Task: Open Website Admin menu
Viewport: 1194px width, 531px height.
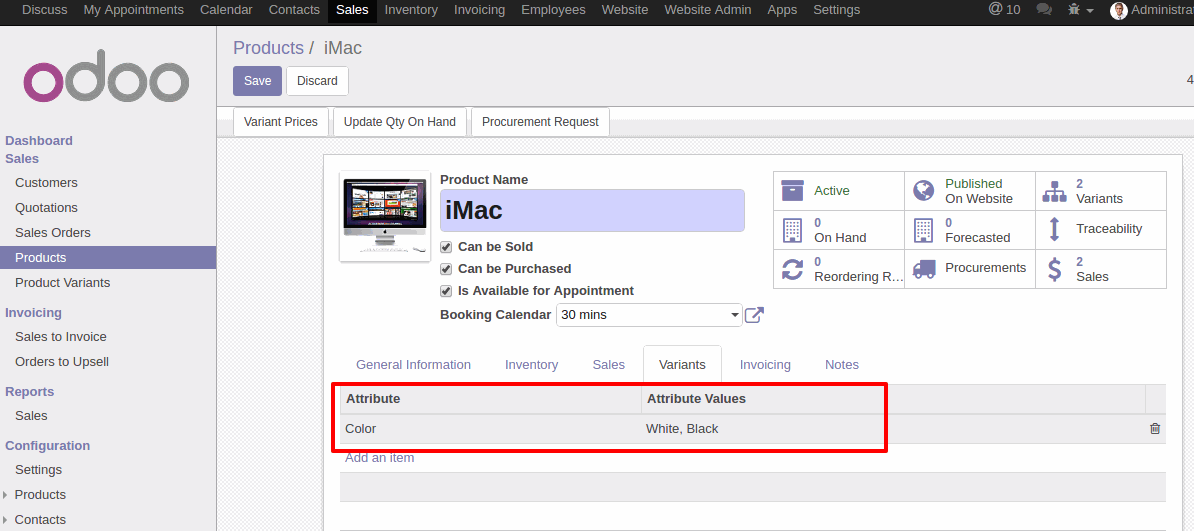Action: (x=707, y=10)
